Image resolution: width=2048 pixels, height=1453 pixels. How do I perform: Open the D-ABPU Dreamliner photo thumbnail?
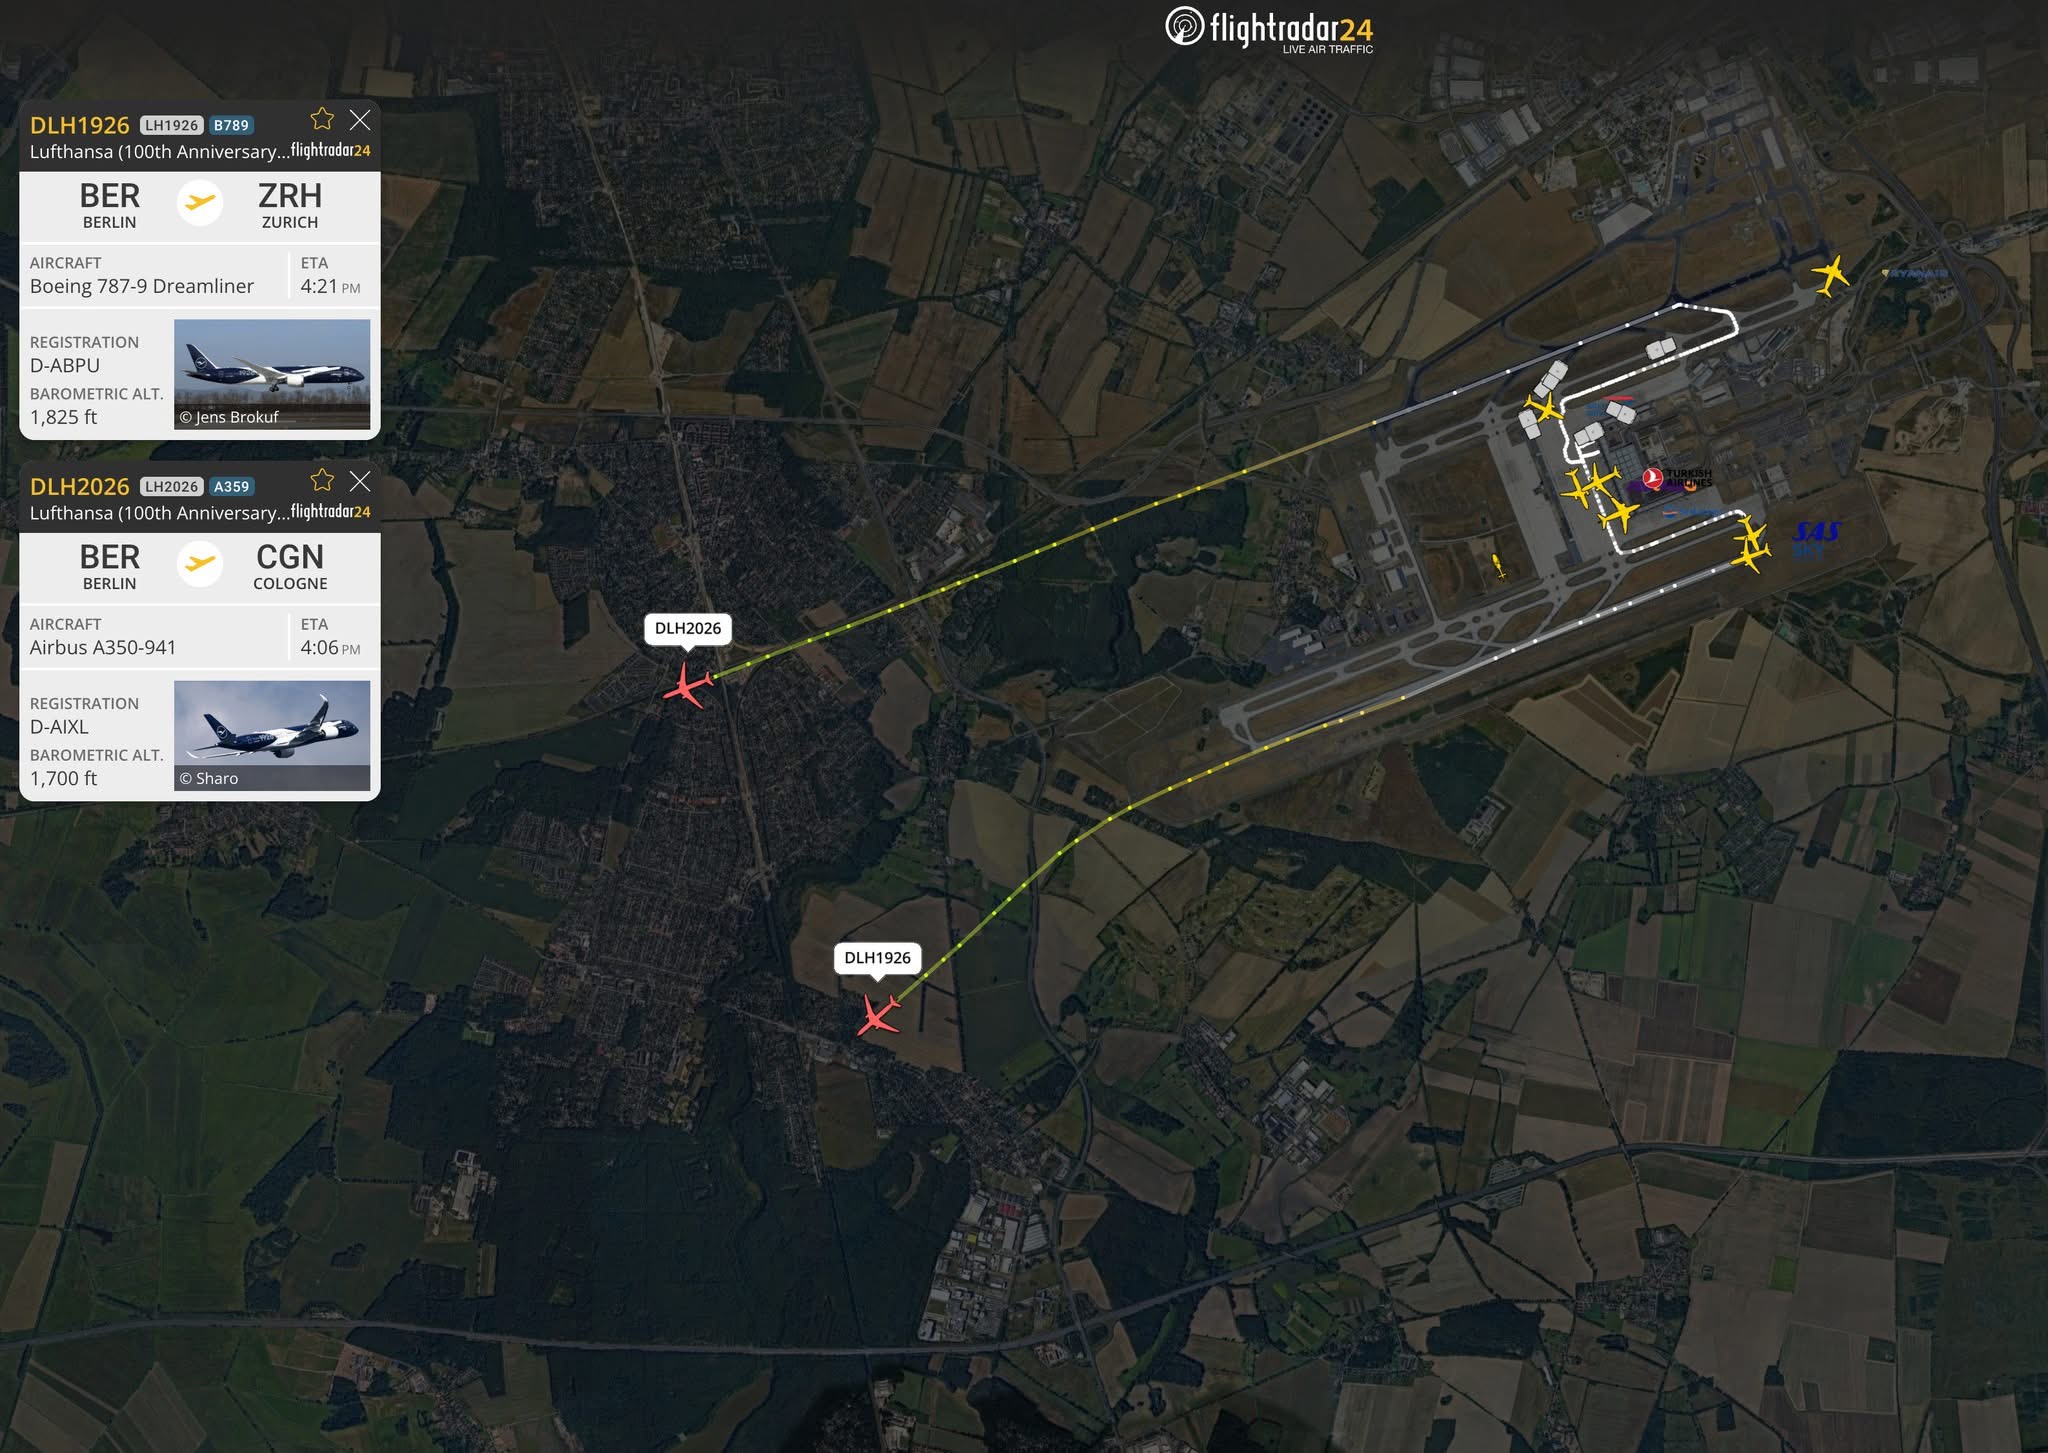272,374
